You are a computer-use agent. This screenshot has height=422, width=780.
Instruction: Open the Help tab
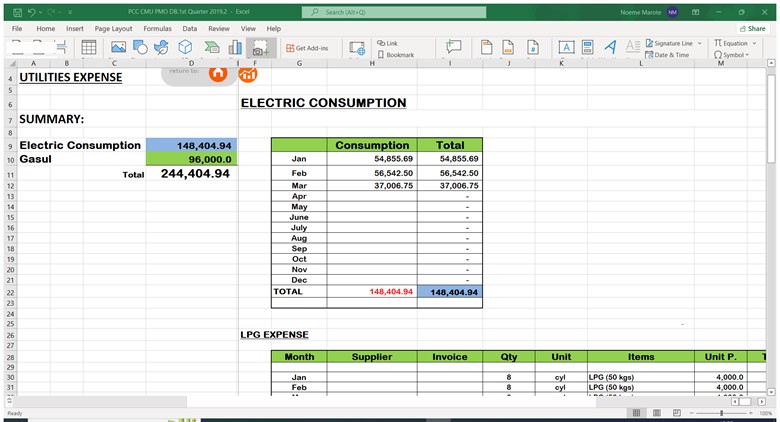[x=274, y=28]
